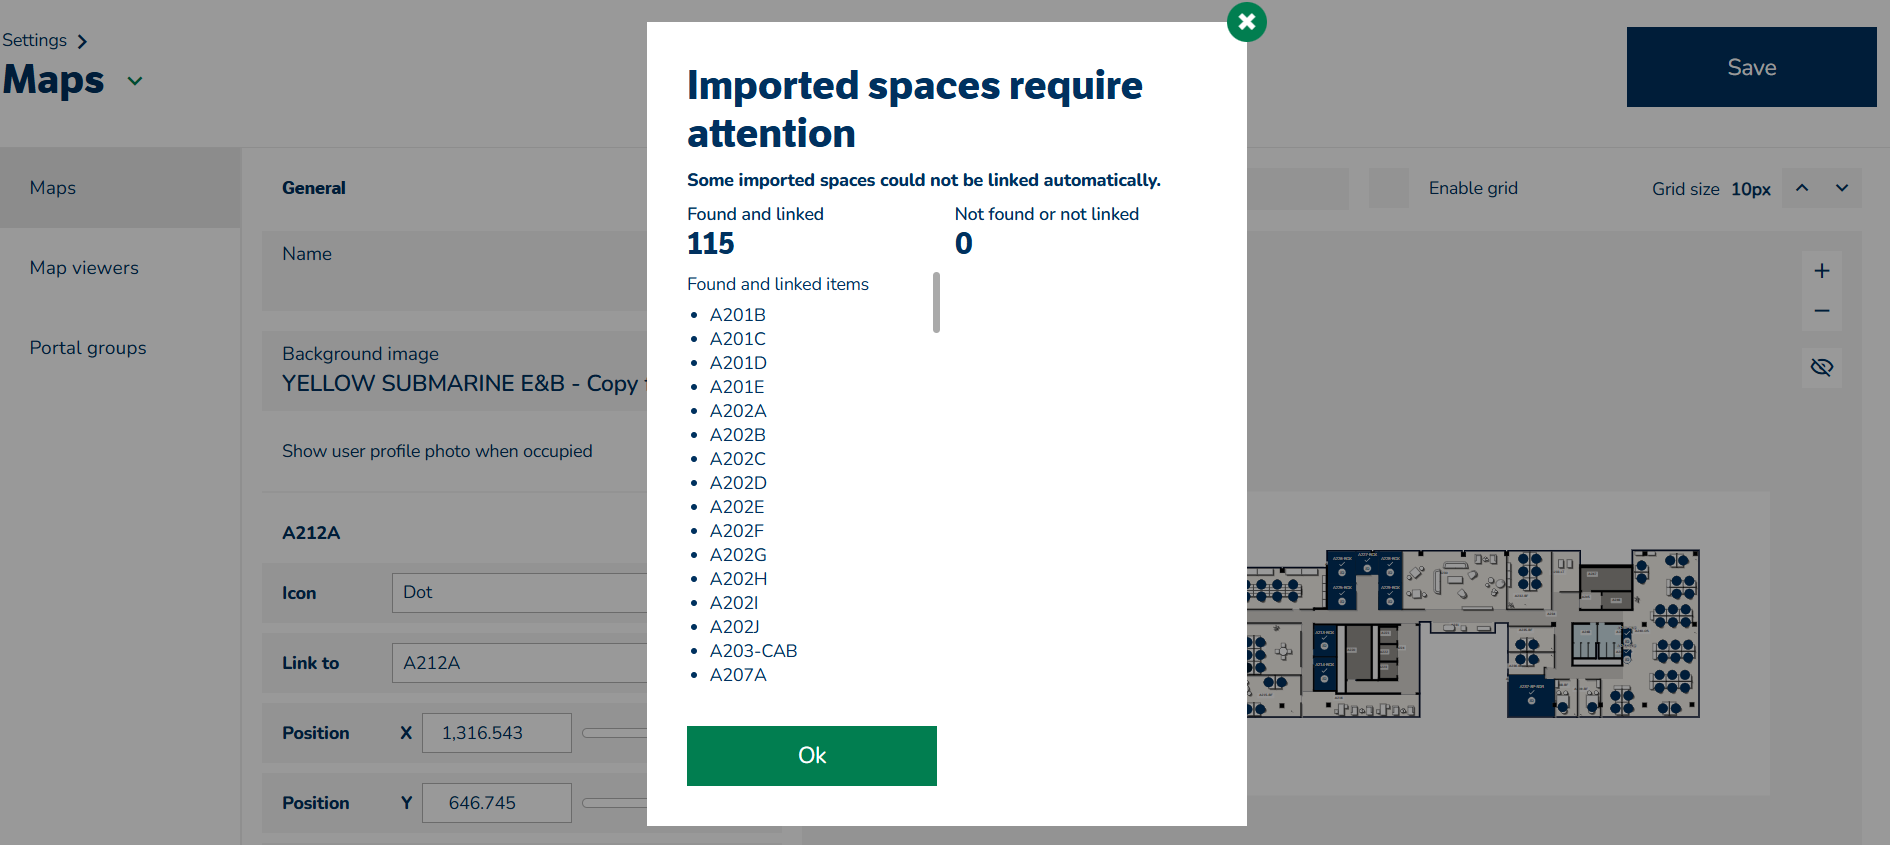Viewport: 1890px width, 845px height.
Task: Click the linked items list scrollbar
Action: (936, 302)
